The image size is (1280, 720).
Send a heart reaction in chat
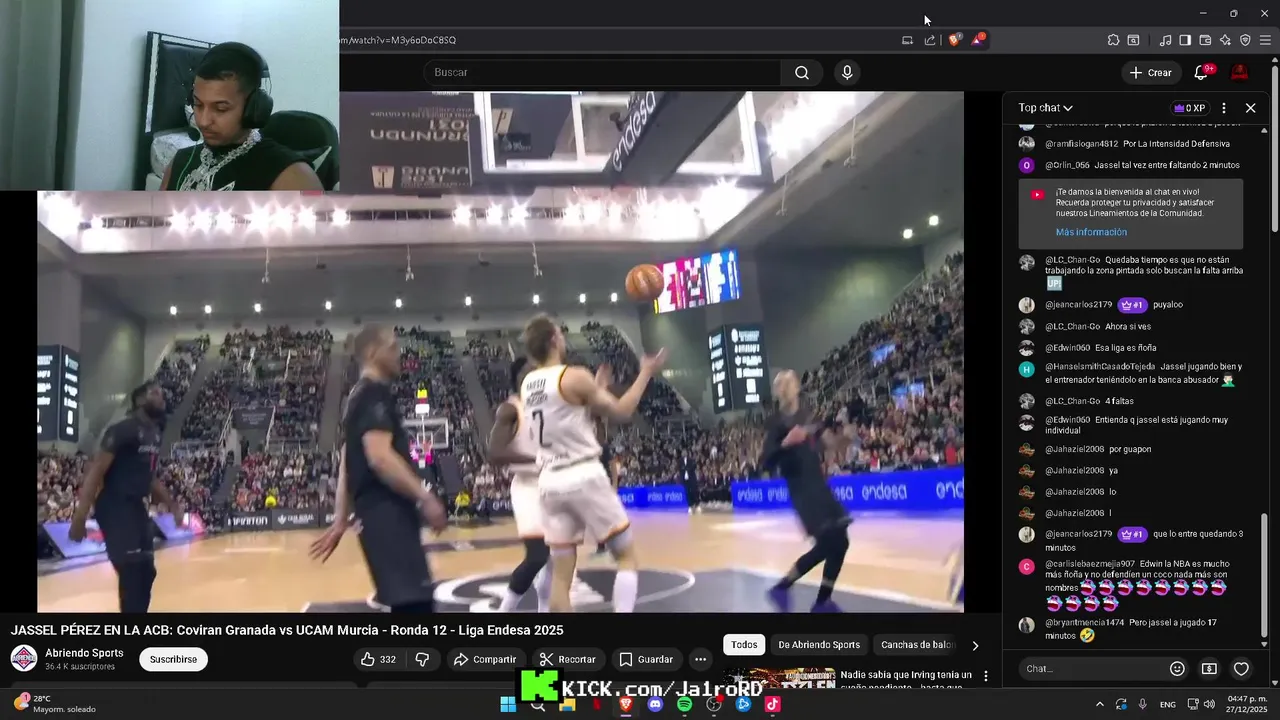1241,668
